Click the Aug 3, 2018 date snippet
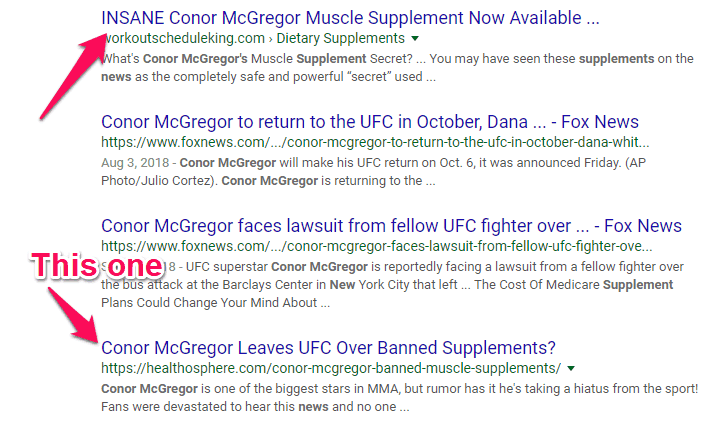The height and width of the screenshot is (431, 719). [x=135, y=163]
